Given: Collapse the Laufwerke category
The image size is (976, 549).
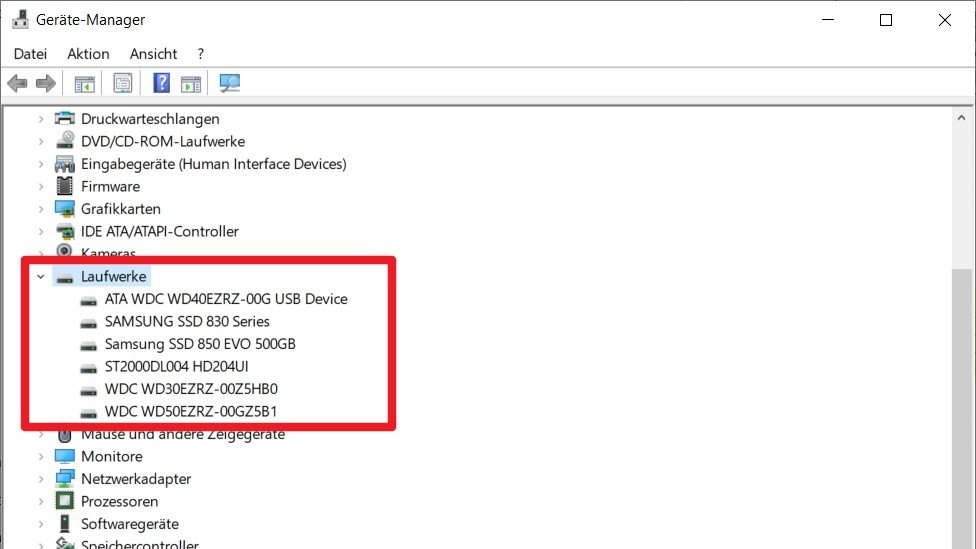Looking at the screenshot, I should tap(41, 276).
